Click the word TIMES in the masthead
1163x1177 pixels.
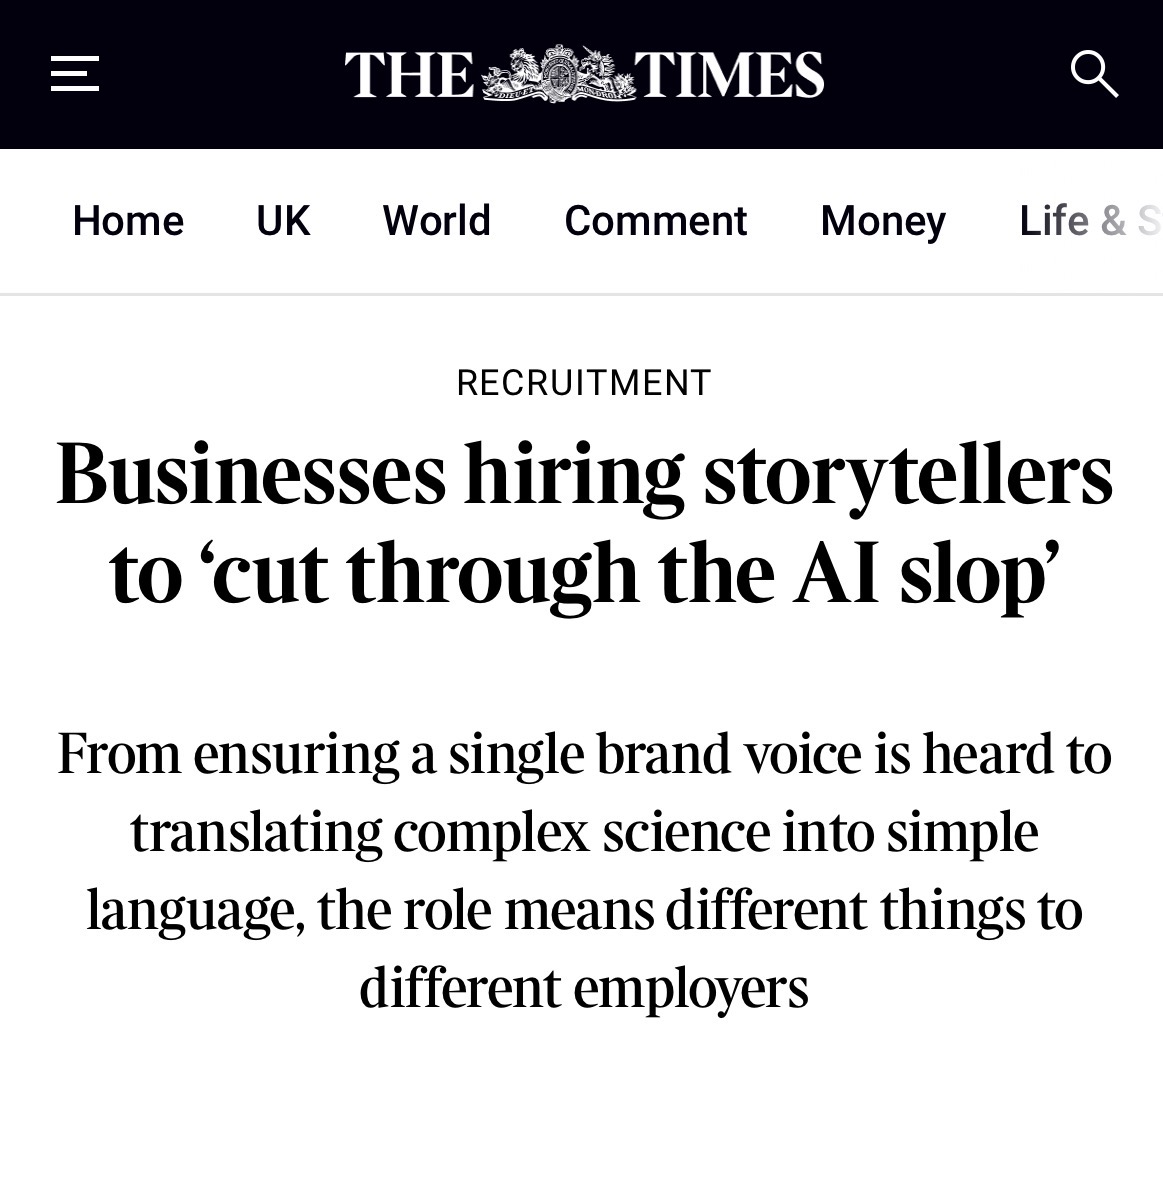[730, 75]
